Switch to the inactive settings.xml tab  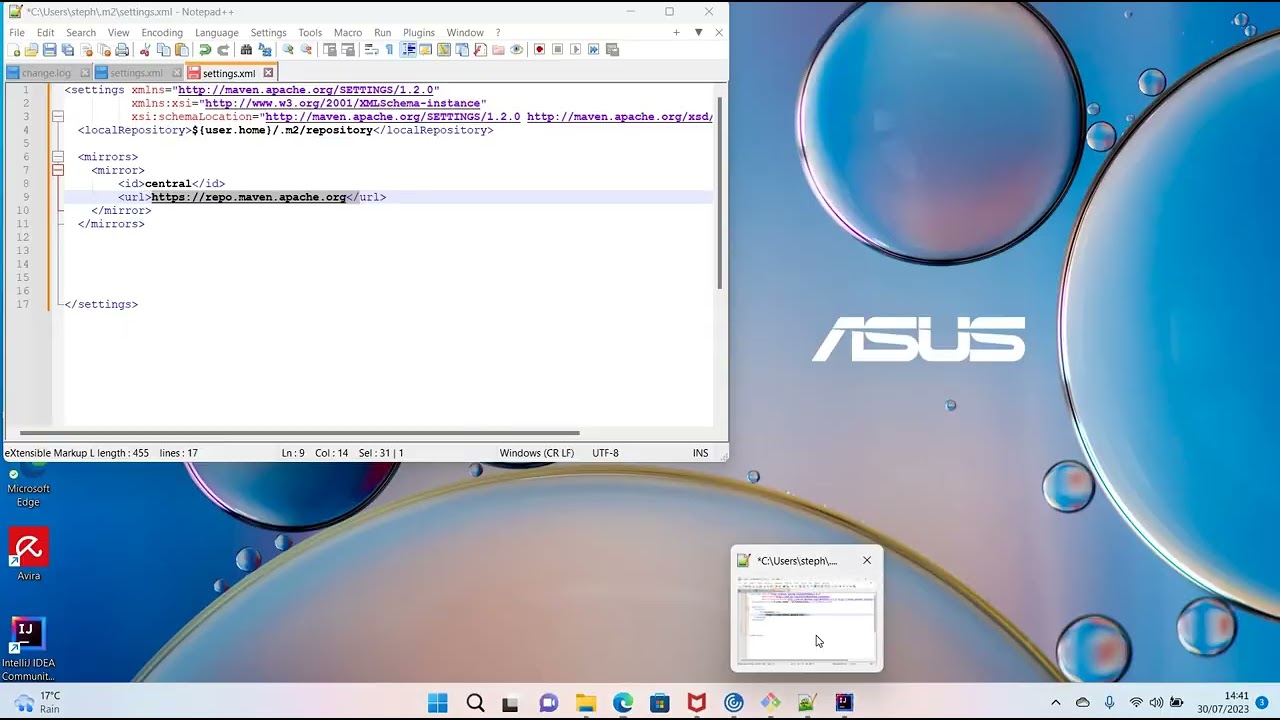(x=136, y=73)
